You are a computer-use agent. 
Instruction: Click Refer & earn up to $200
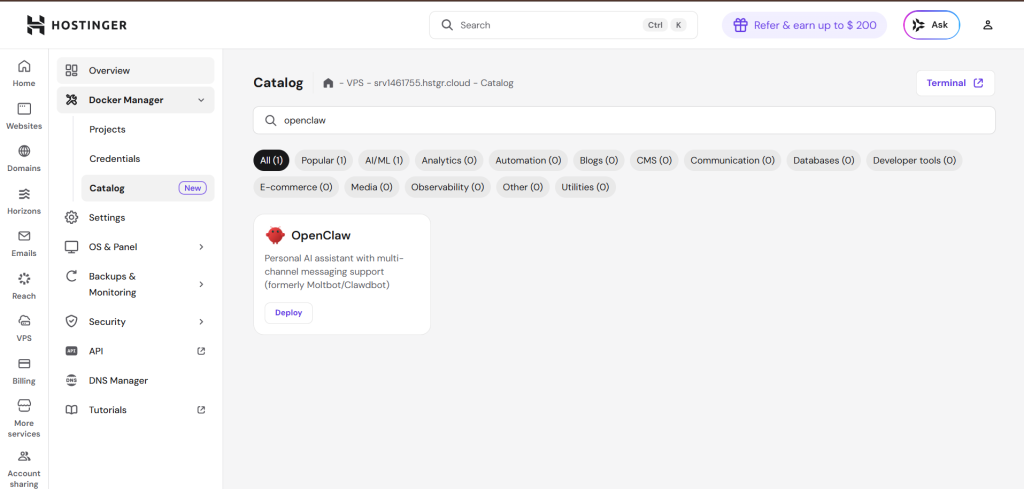804,25
